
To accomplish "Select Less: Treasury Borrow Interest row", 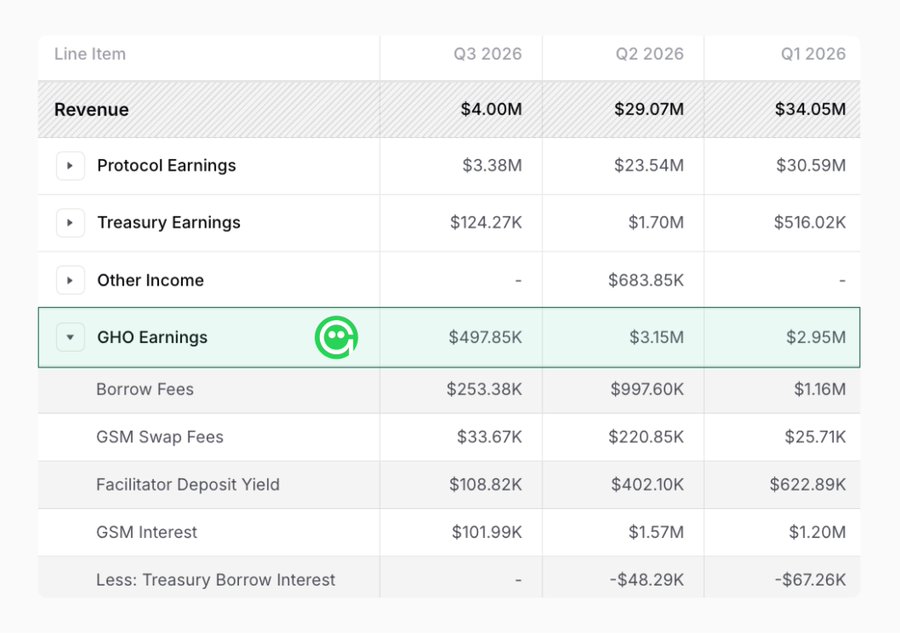I will [x=449, y=577].
